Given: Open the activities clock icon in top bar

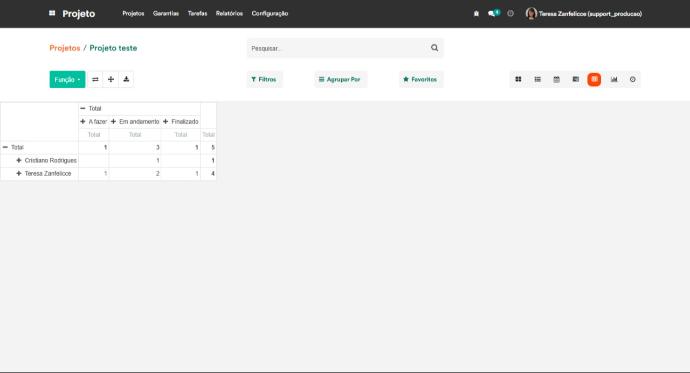Looking at the screenshot, I should pos(510,14).
